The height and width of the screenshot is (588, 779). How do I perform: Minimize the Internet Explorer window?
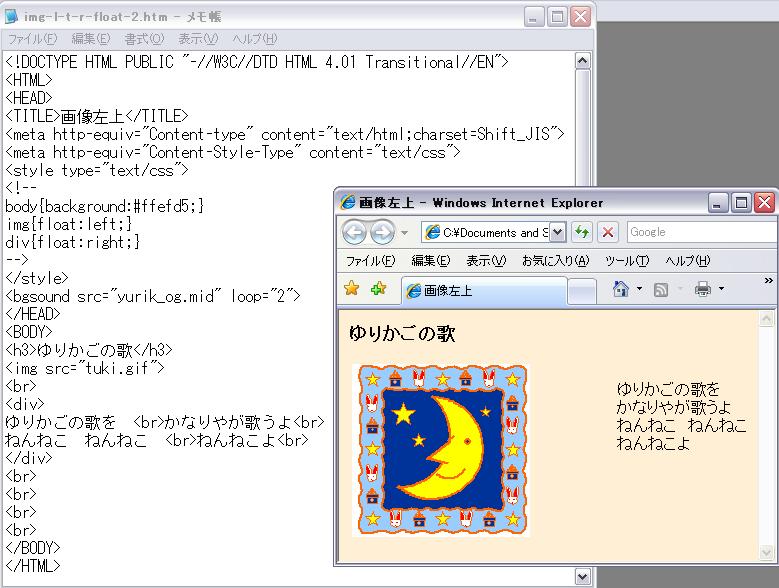(x=718, y=203)
